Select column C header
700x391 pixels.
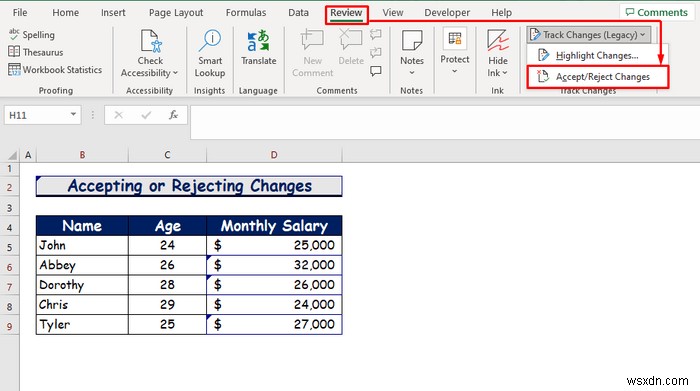pos(167,155)
